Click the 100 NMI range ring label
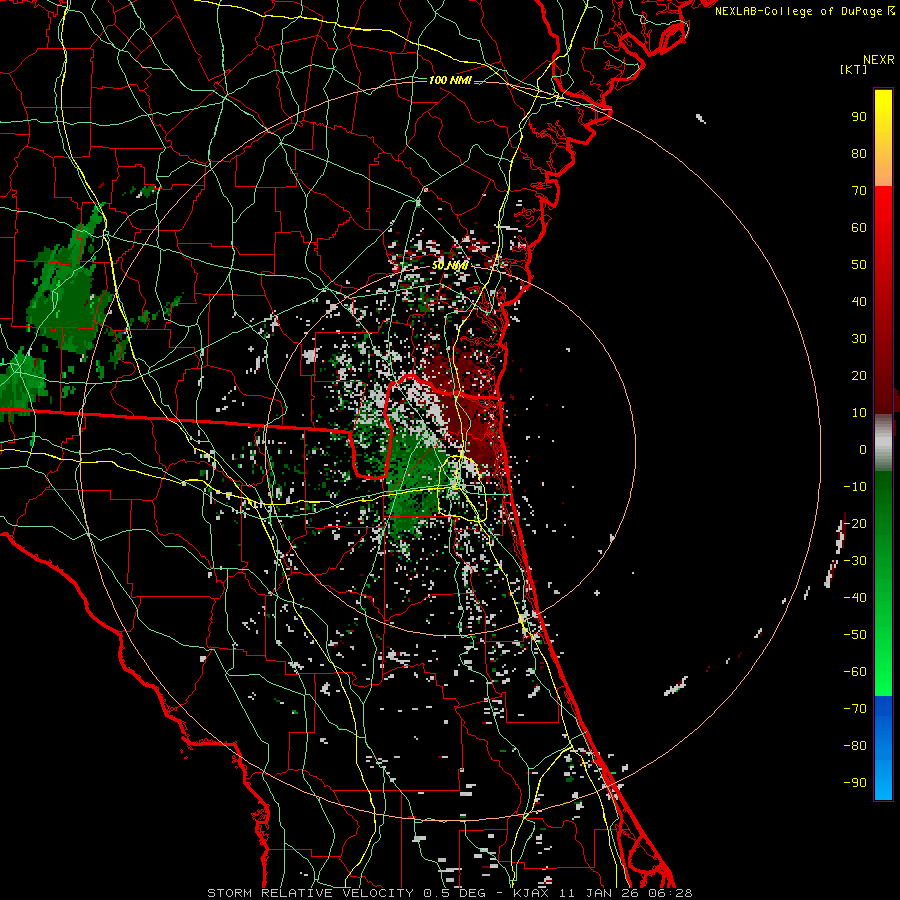This screenshot has width=900, height=900. [450, 80]
